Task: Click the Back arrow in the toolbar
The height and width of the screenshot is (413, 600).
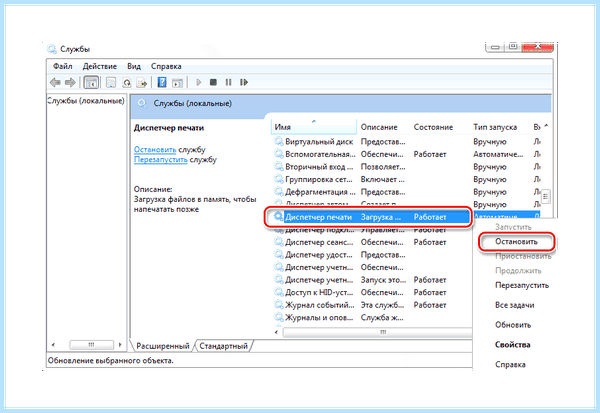Action: [55, 82]
